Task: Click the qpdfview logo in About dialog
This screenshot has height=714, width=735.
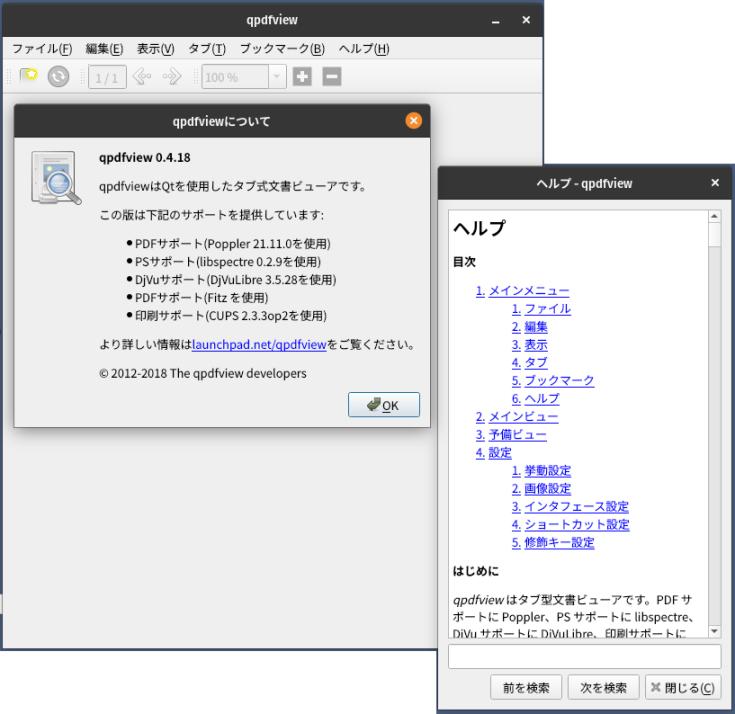Action: (56, 178)
